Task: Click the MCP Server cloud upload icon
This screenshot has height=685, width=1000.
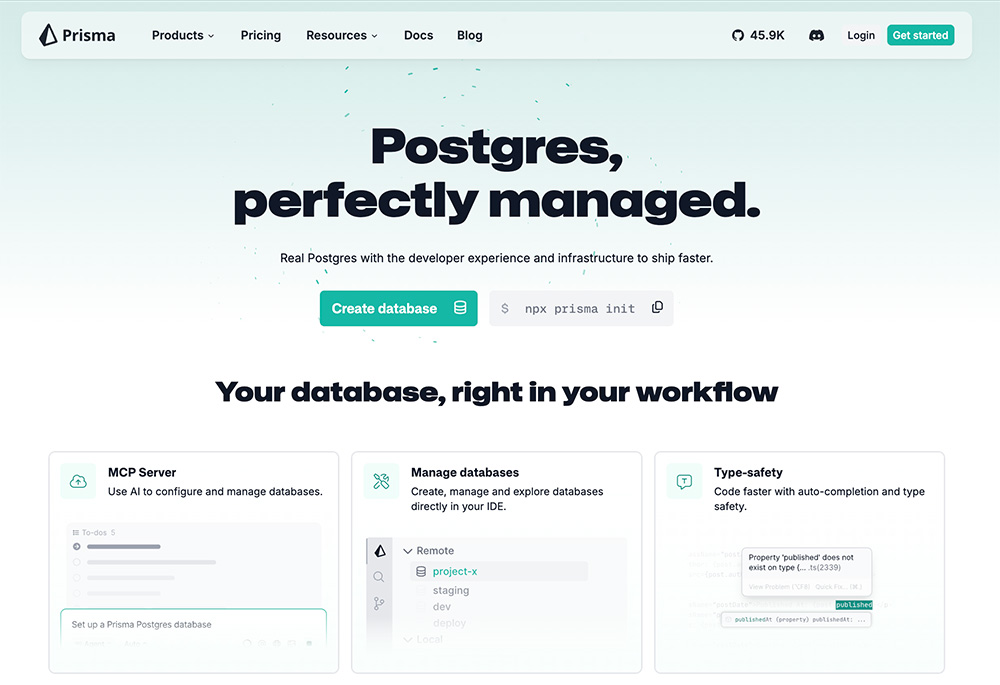Action: [x=78, y=482]
